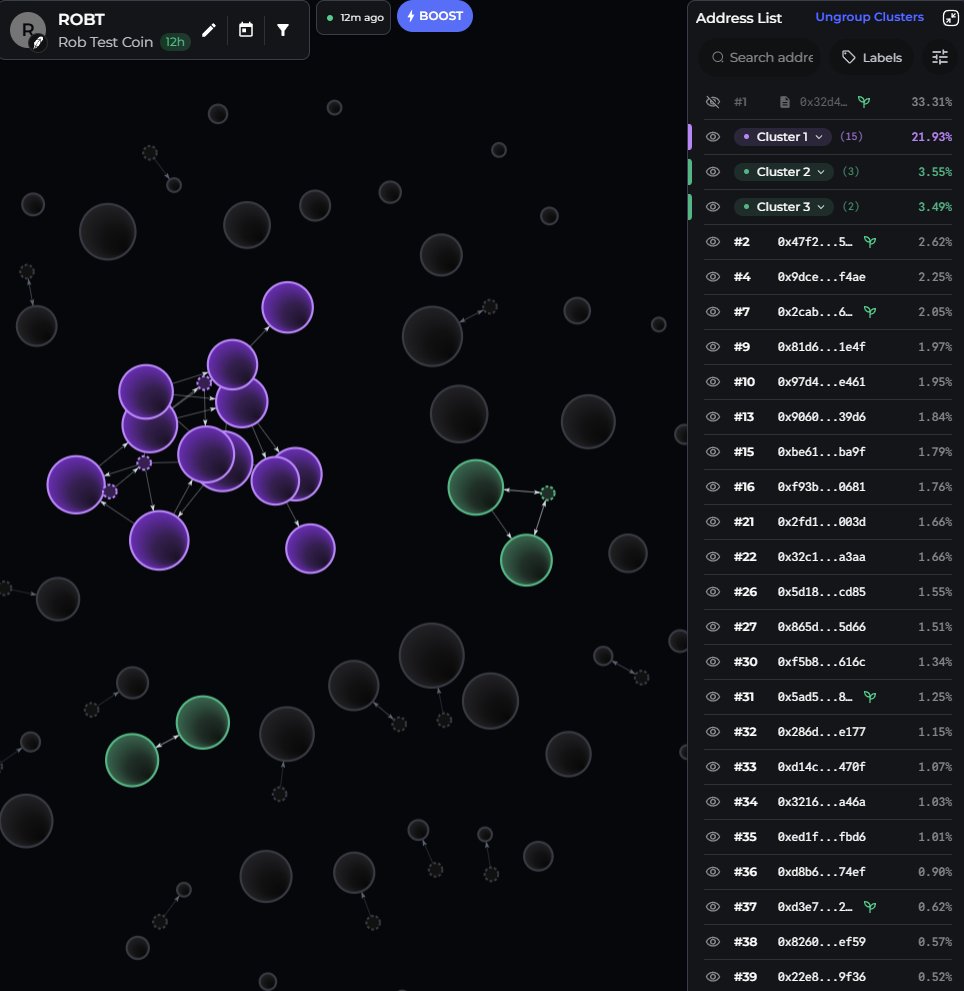
Task: Select address row 0x97d4...e461
Action: [827, 382]
